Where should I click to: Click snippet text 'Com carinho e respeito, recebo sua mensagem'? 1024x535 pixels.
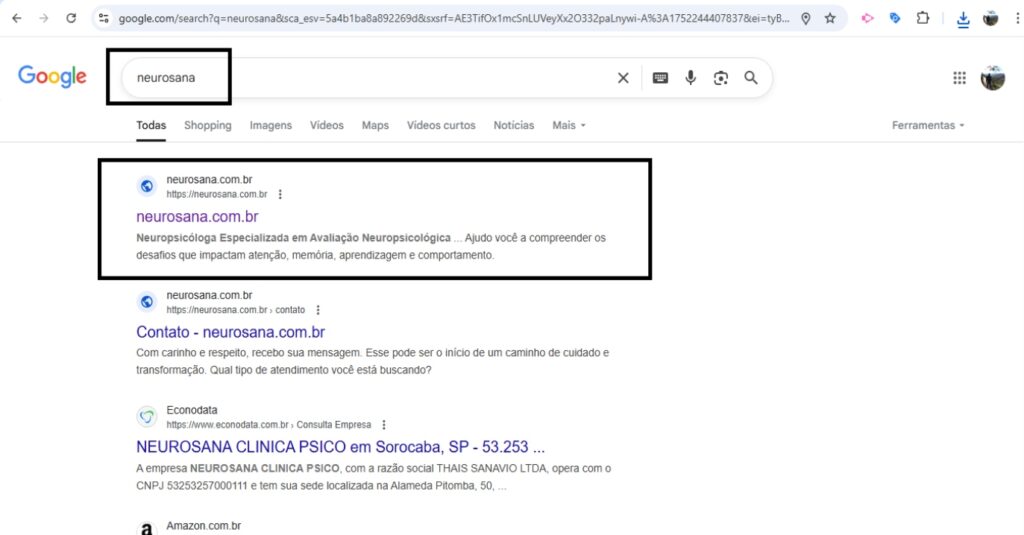pos(248,353)
